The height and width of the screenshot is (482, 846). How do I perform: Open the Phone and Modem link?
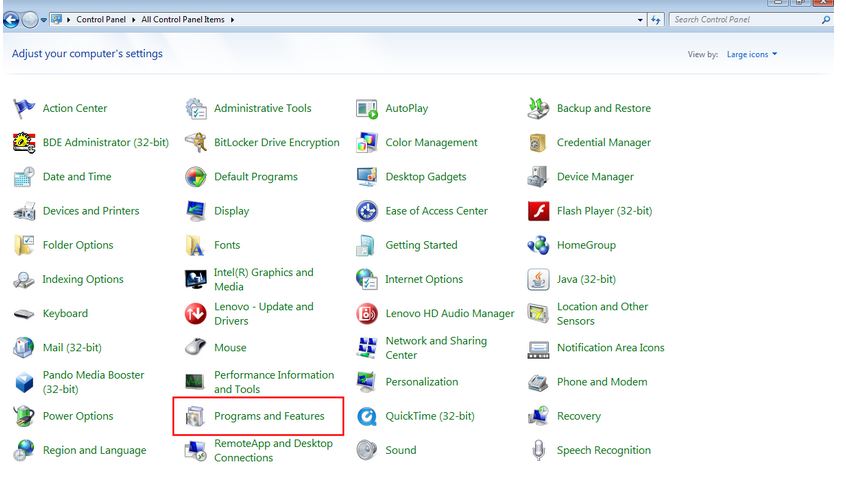click(x=602, y=382)
